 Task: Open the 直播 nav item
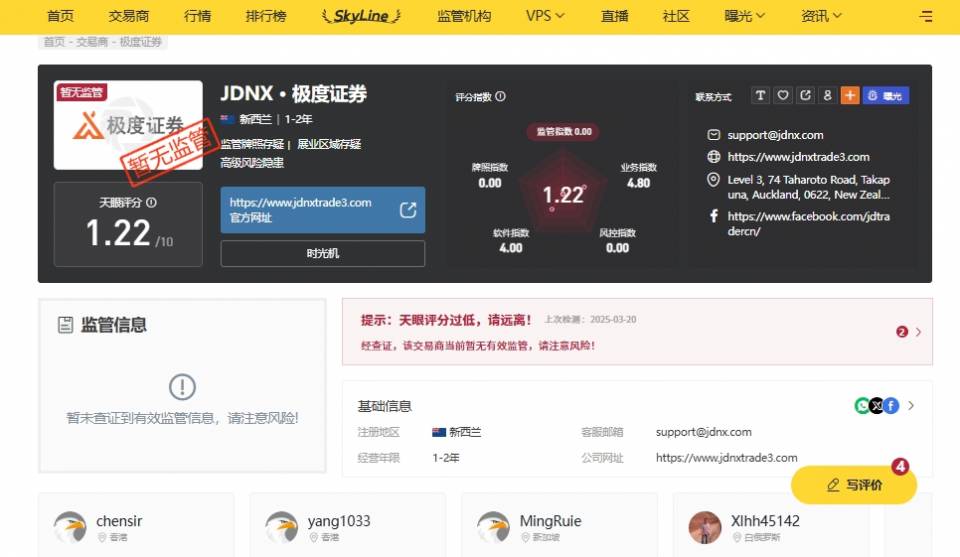tap(614, 16)
